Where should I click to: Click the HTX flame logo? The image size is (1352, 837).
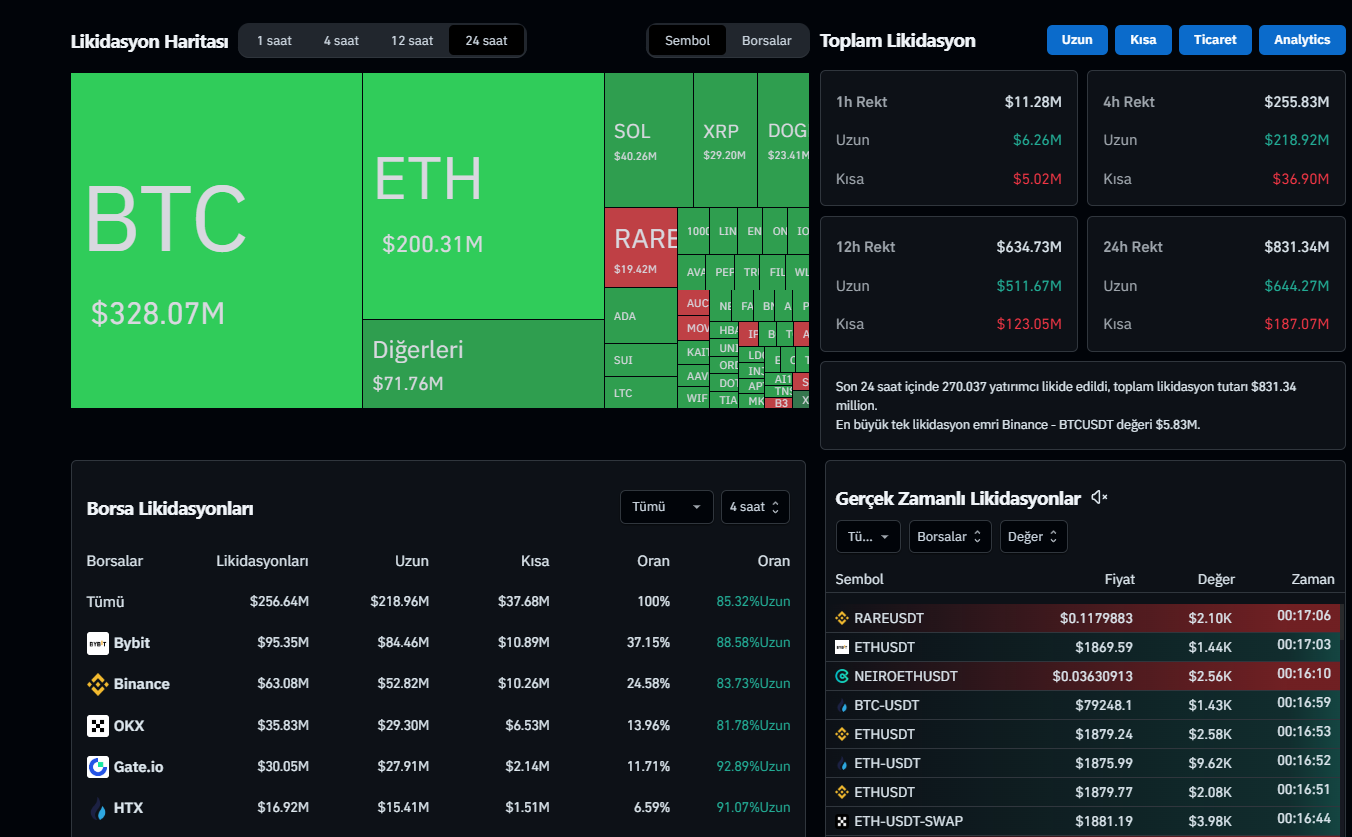tap(98, 808)
